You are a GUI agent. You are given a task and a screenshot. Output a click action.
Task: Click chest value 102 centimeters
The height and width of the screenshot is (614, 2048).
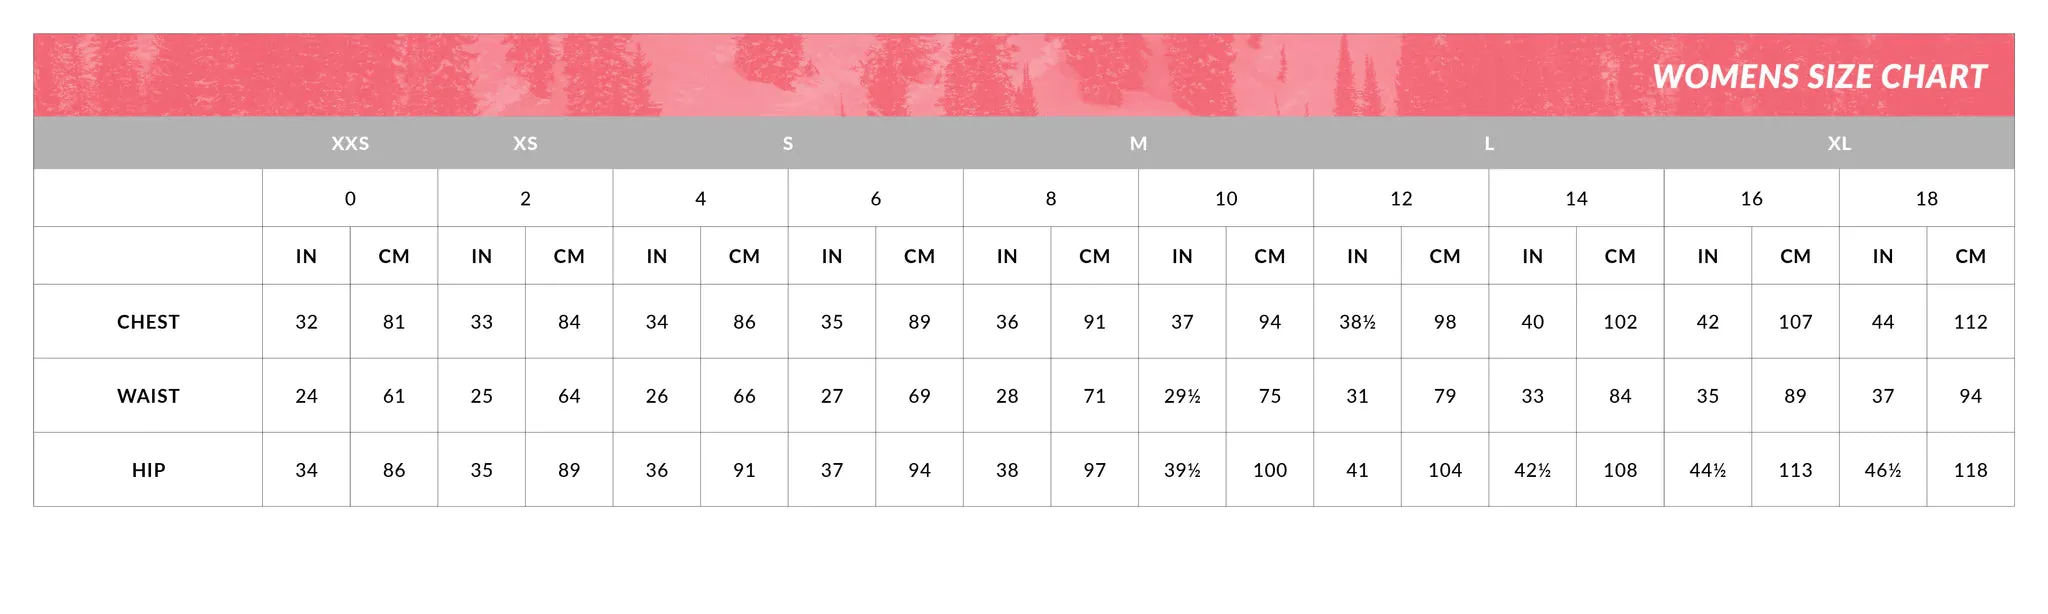(x=1620, y=322)
